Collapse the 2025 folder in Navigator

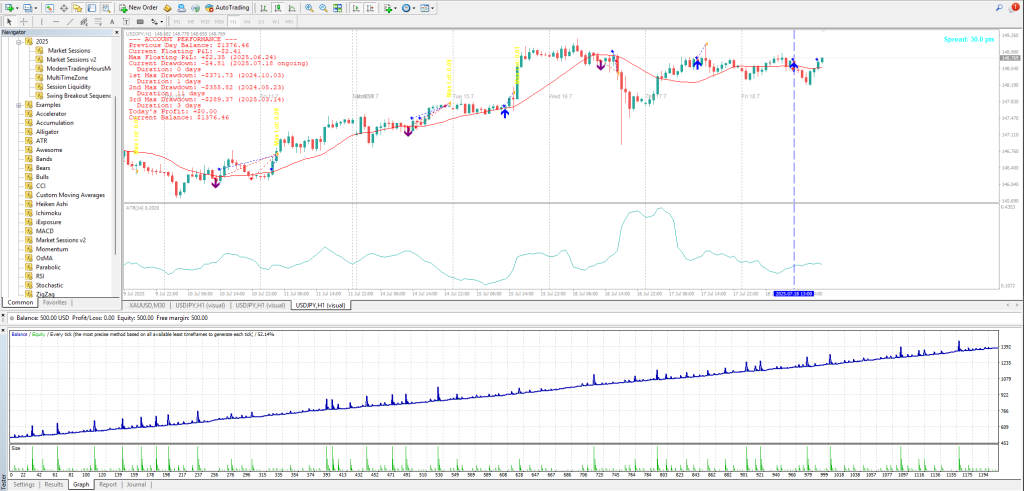pyautogui.click(x=19, y=41)
